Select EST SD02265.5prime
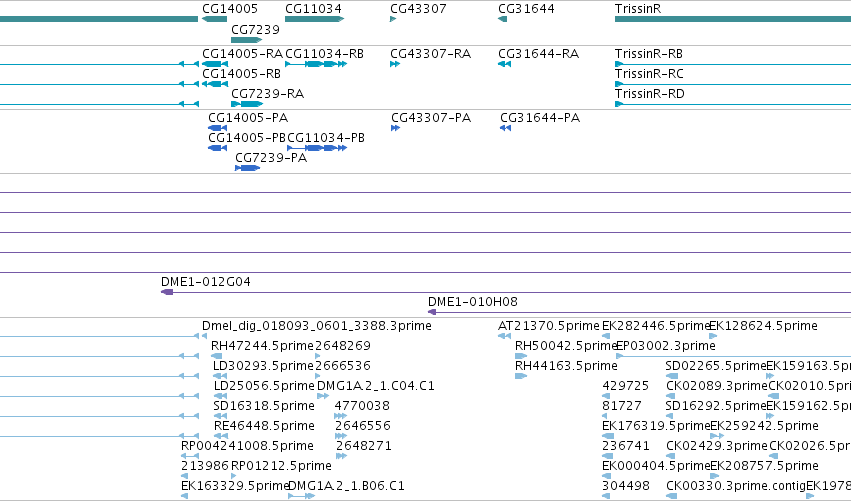The height and width of the screenshot is (501, 851). [715, 366]
